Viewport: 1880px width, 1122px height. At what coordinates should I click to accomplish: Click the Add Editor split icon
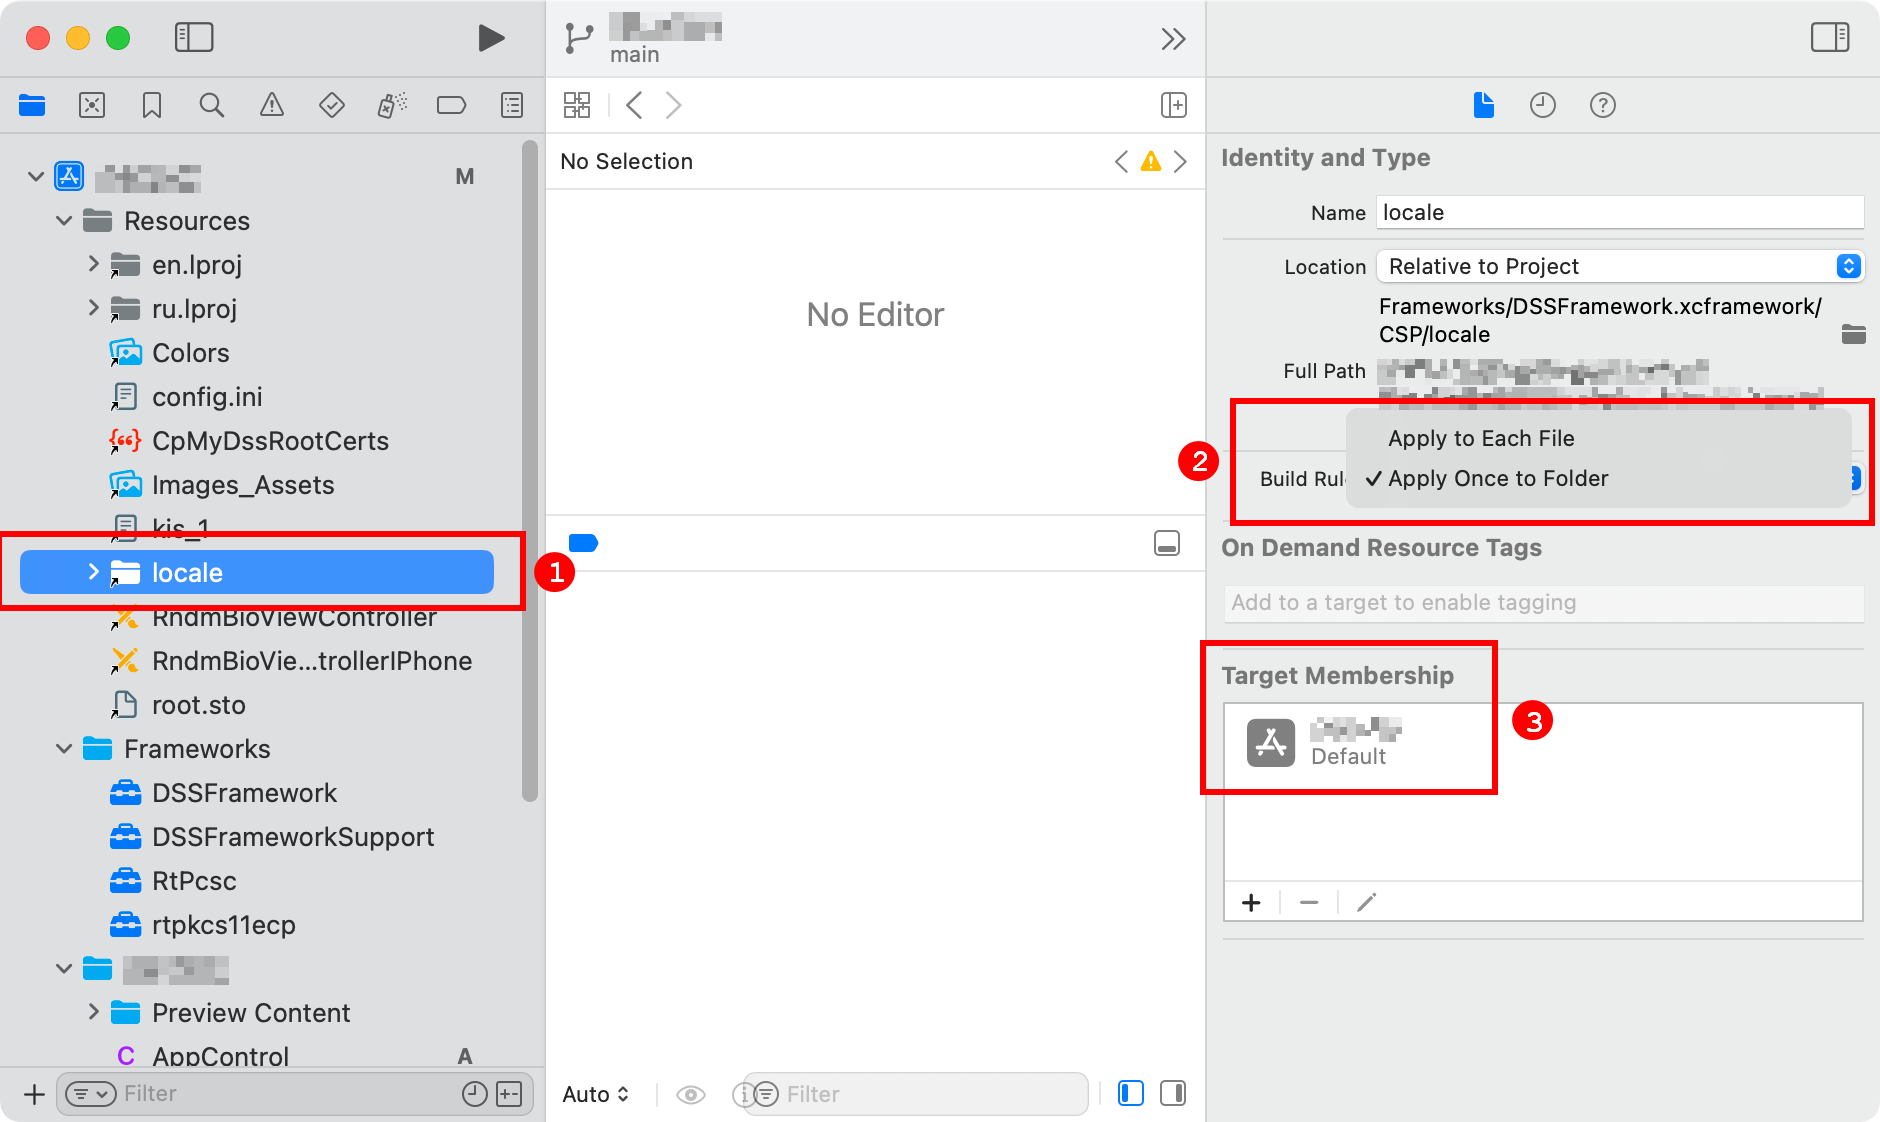[1173, 105]
